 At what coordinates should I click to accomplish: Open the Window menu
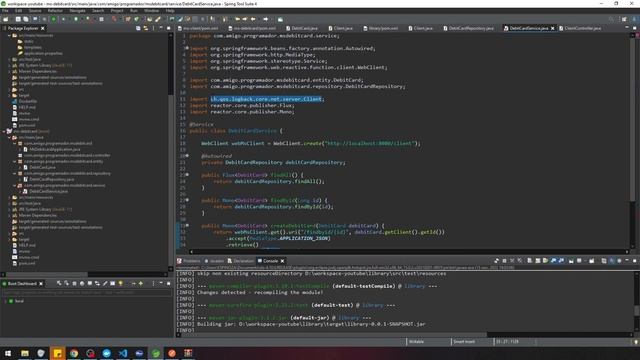[151, 11]
